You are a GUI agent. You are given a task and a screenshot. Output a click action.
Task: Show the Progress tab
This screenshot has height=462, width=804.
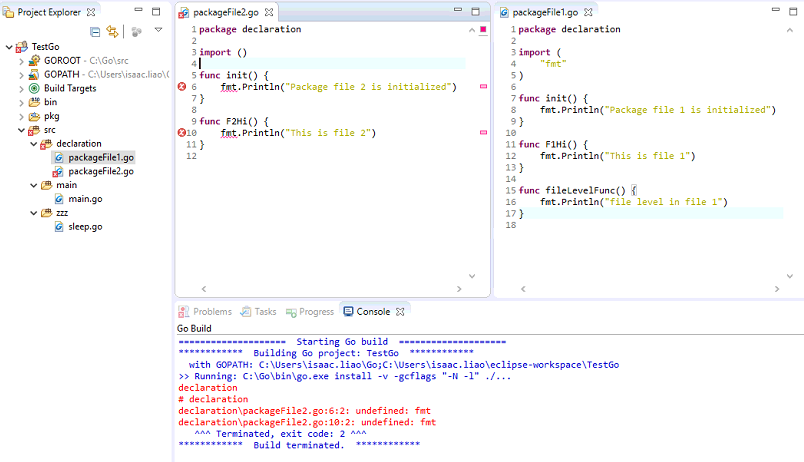tap(310, 312)
